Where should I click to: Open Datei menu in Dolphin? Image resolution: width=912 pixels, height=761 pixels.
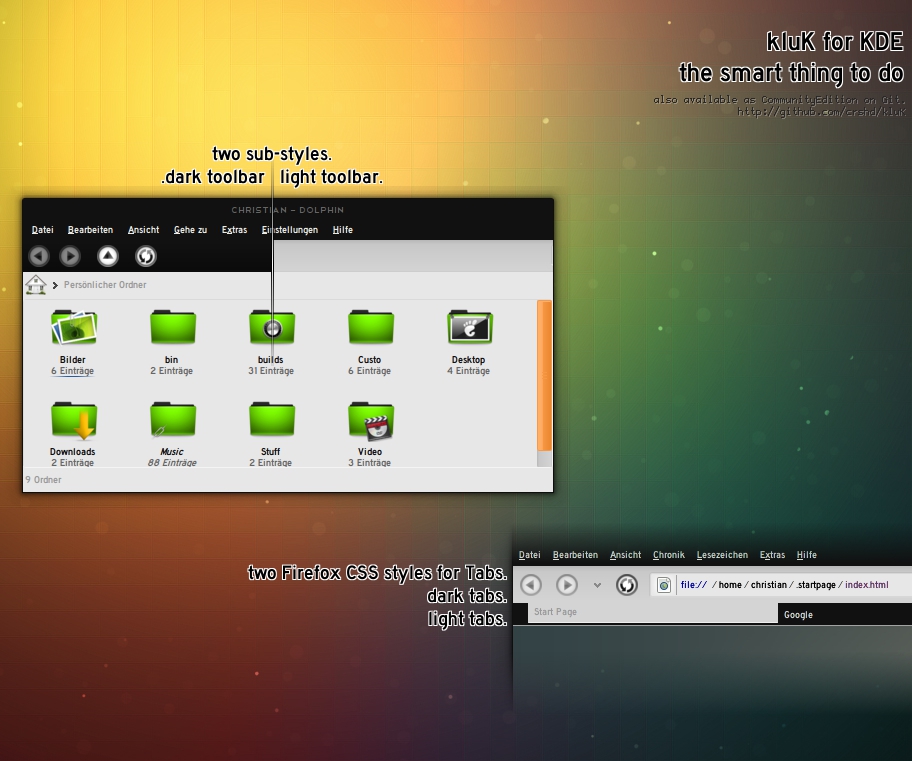pos(42,230)
